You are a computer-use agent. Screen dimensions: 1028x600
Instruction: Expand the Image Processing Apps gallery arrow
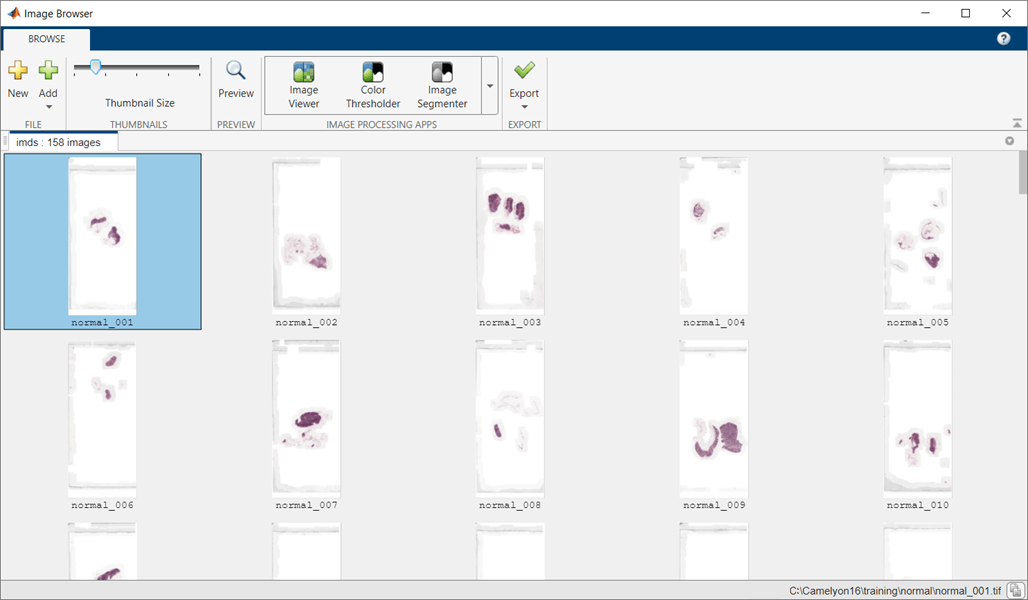489,85
